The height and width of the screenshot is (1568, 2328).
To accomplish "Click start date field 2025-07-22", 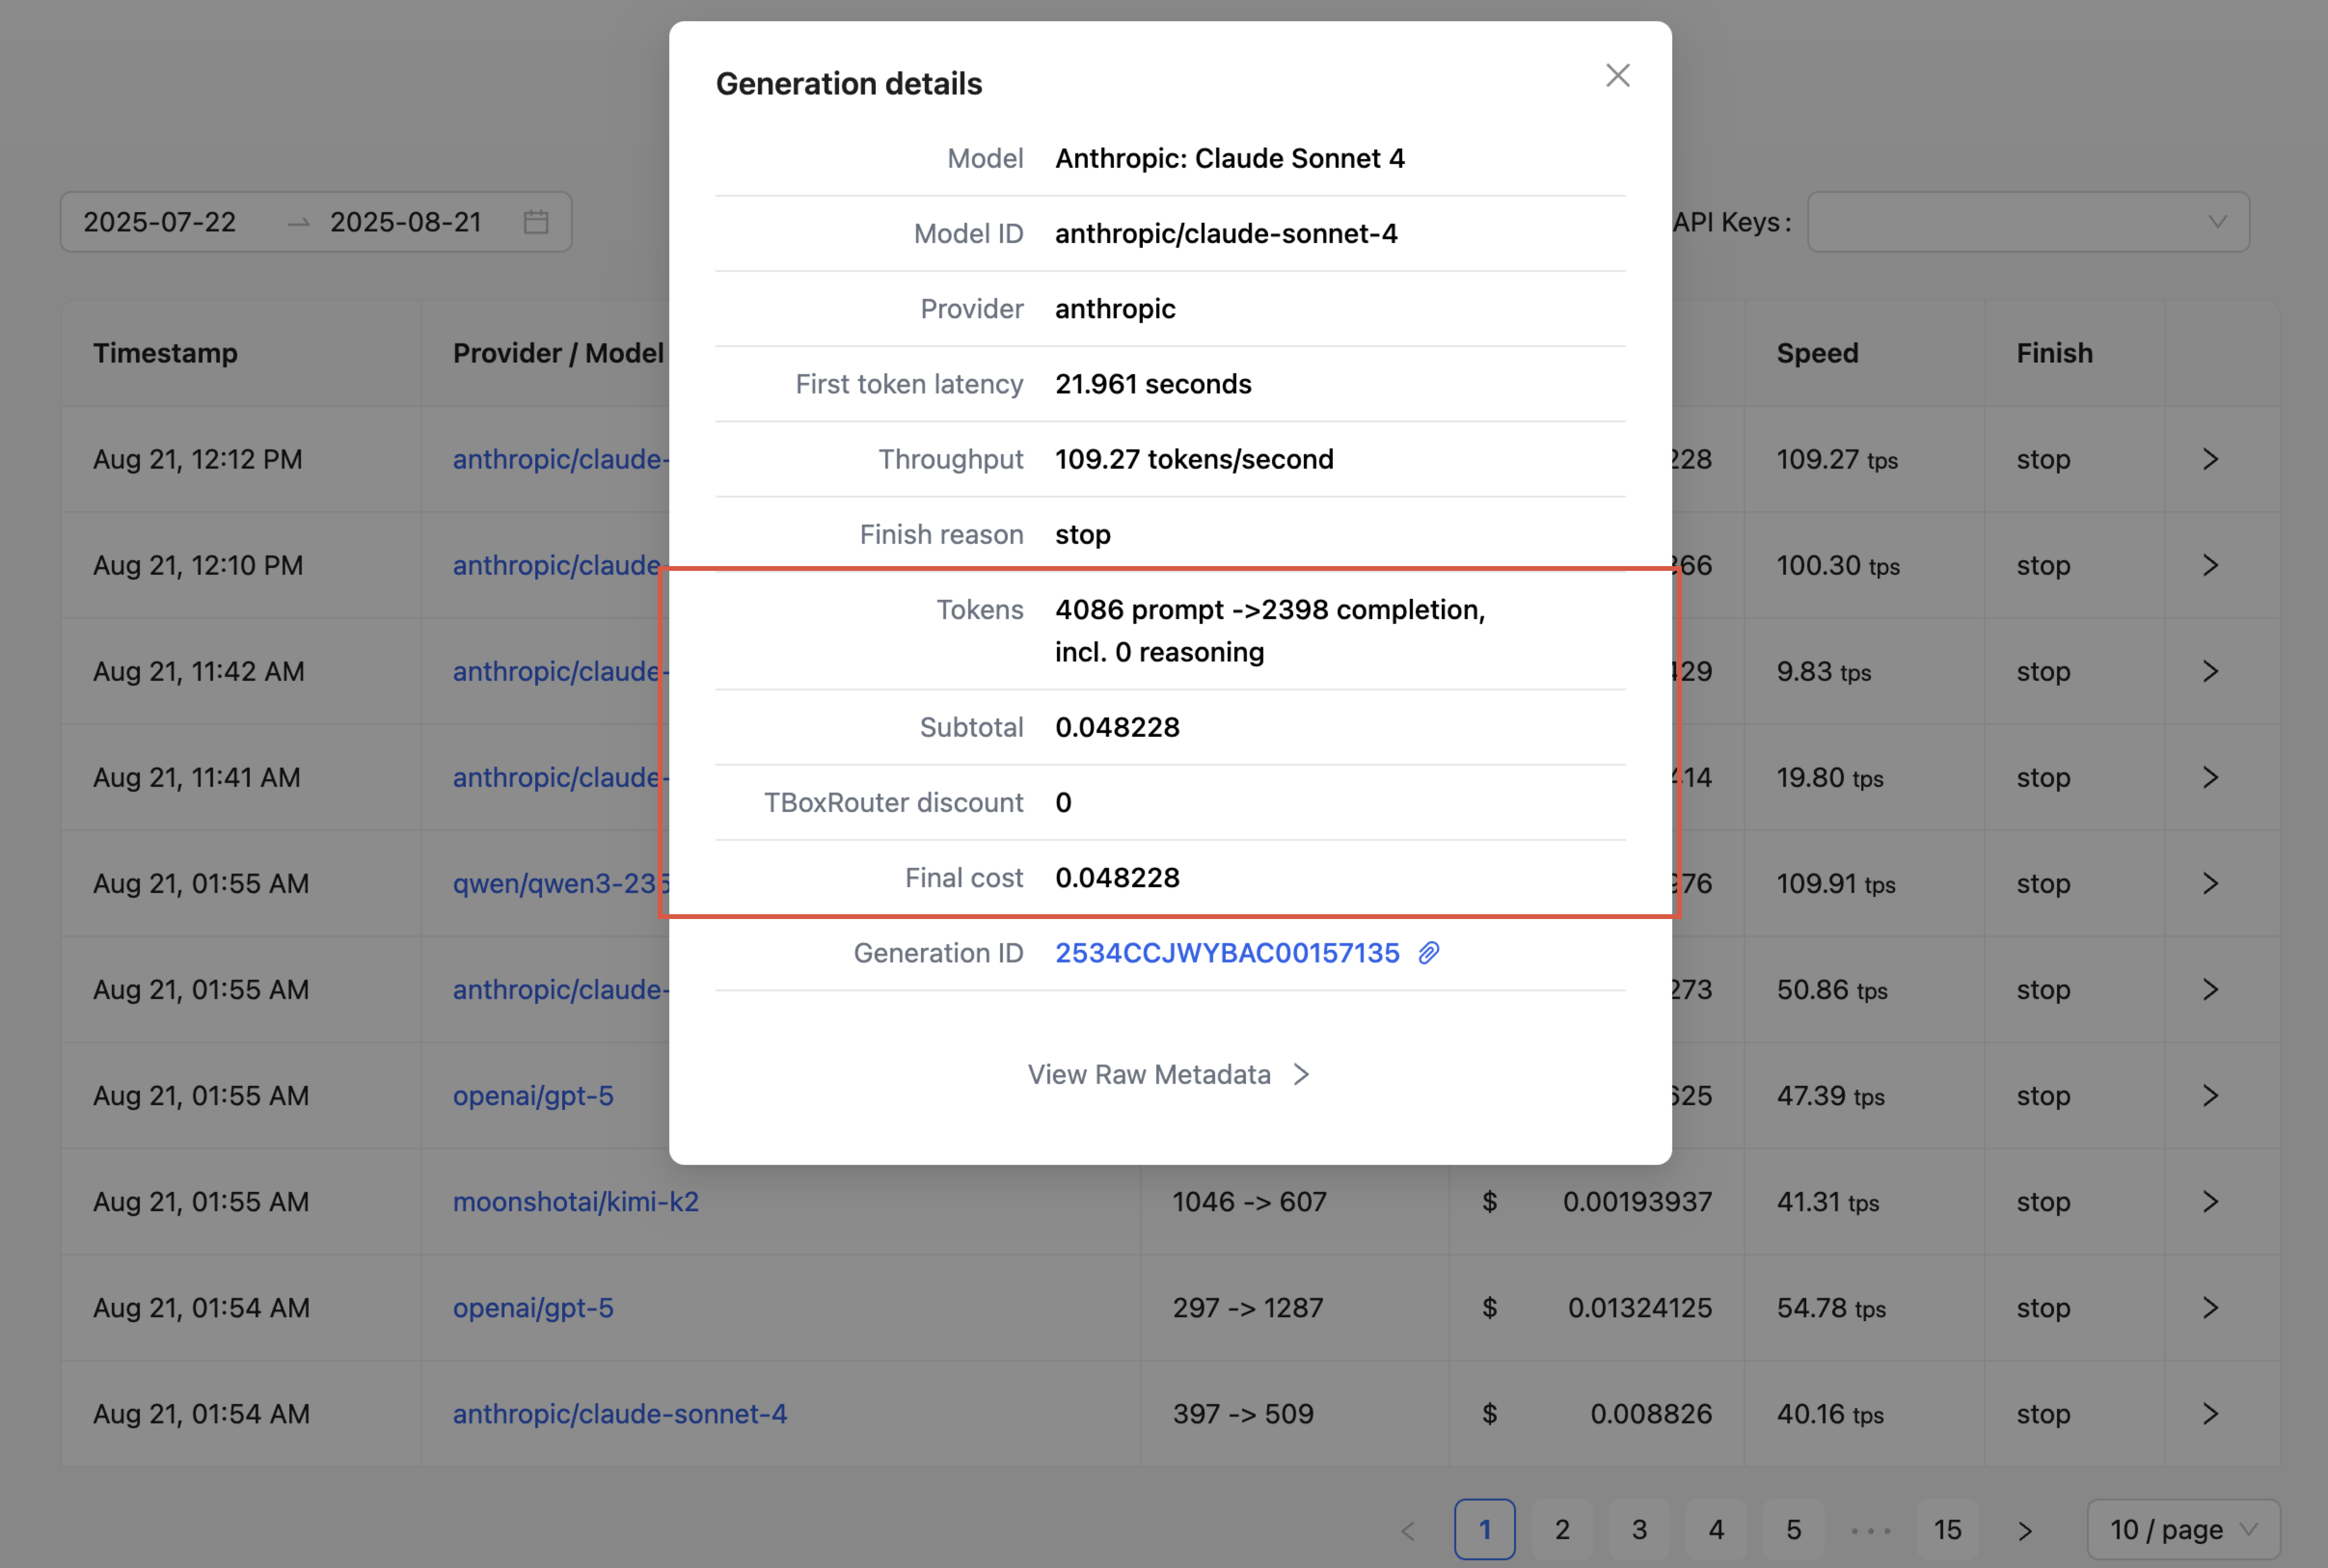I will pyautogui.click(x=160, y=222).
